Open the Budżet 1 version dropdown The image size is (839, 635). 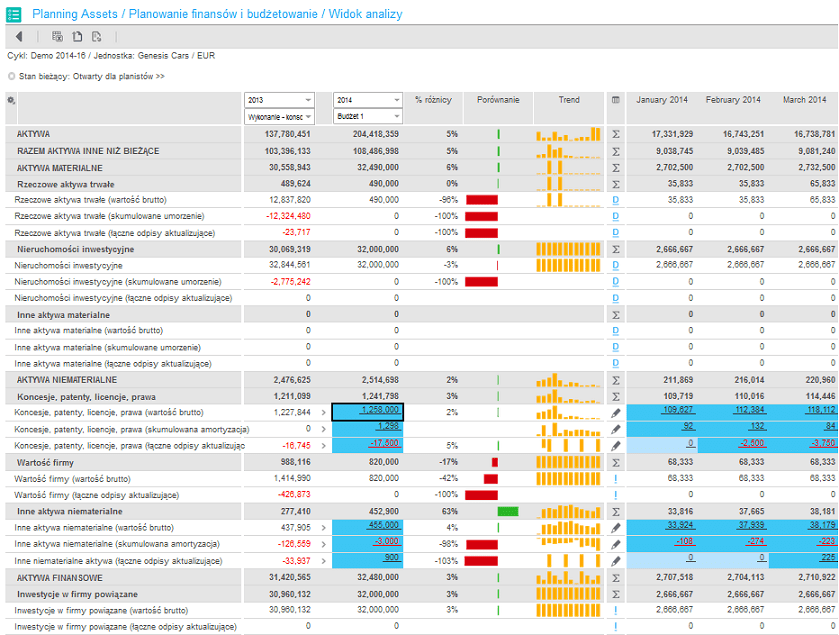[368, 116]
